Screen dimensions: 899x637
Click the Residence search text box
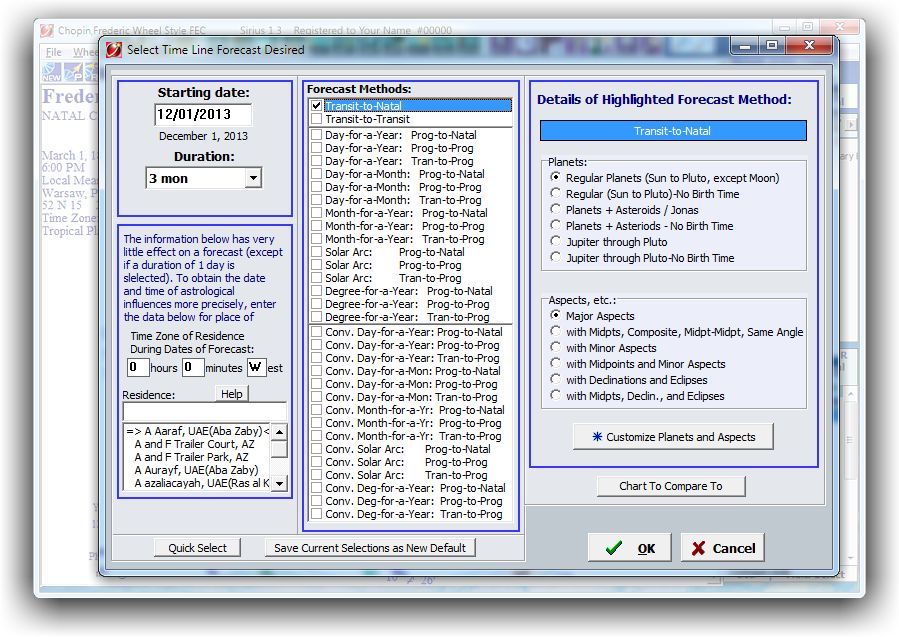[x=204, y=411]
